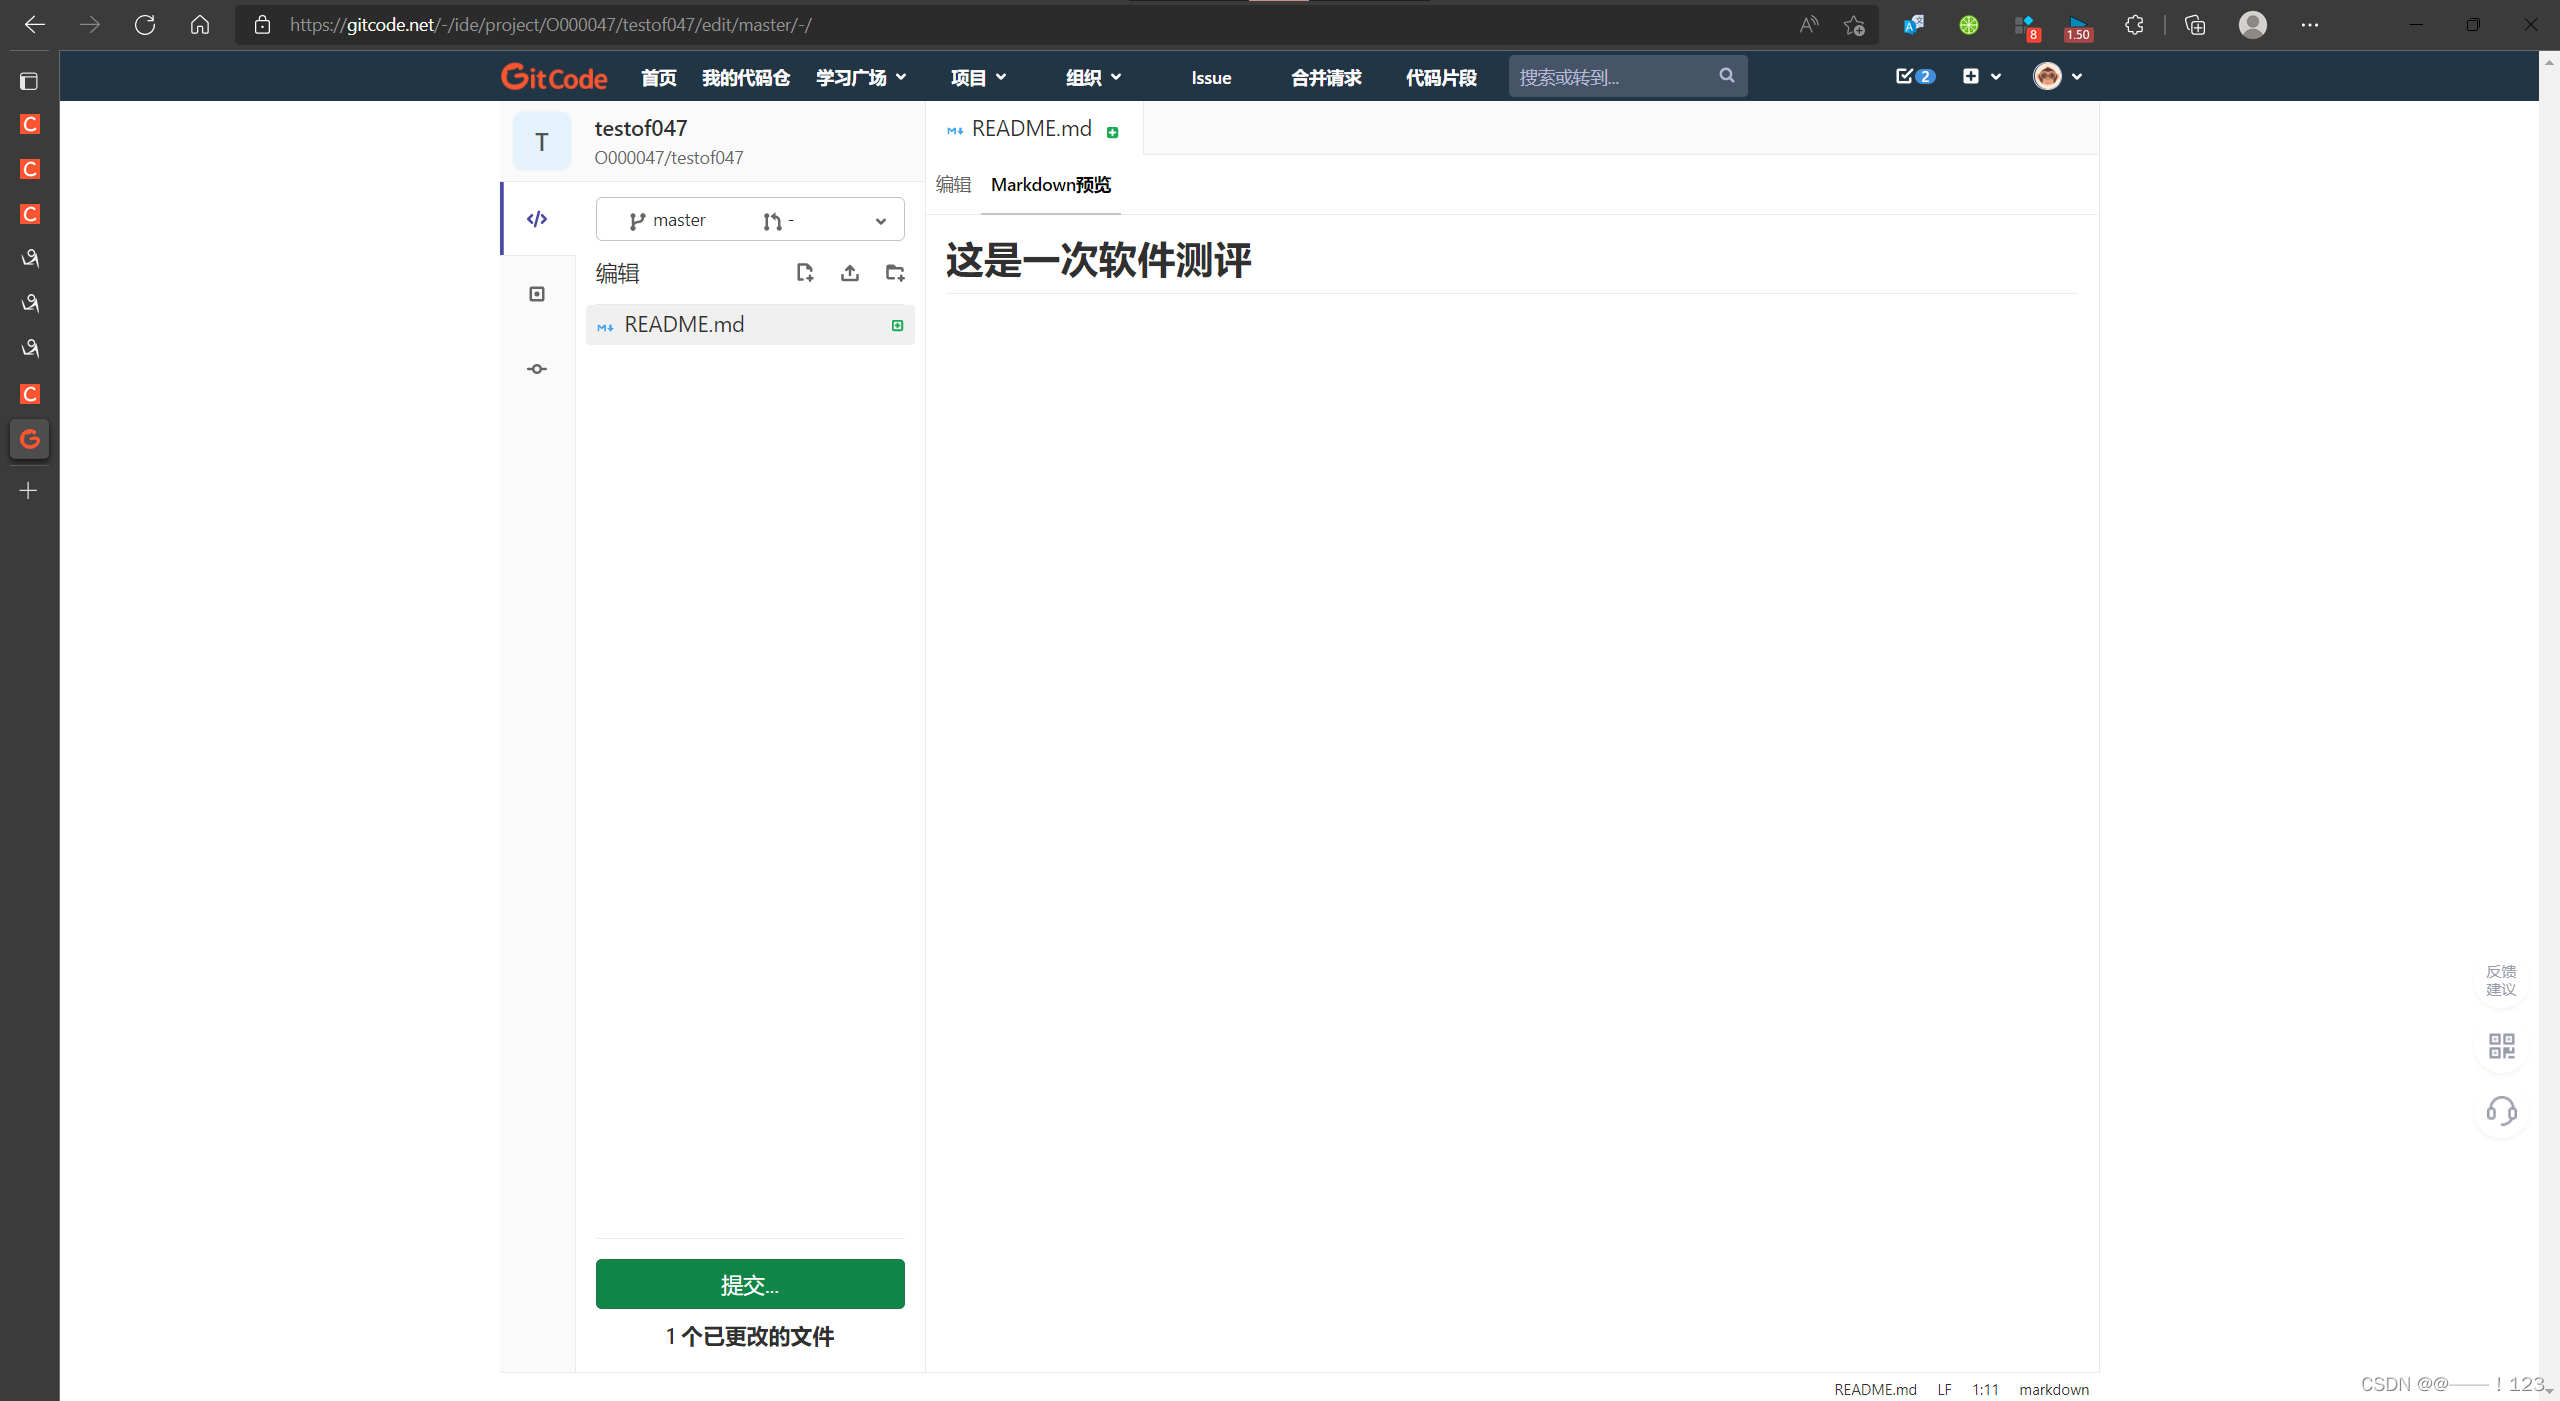Expand the master branch selector dropdown
This screenshot has width=2560, height=1401.
click(880, 220)
